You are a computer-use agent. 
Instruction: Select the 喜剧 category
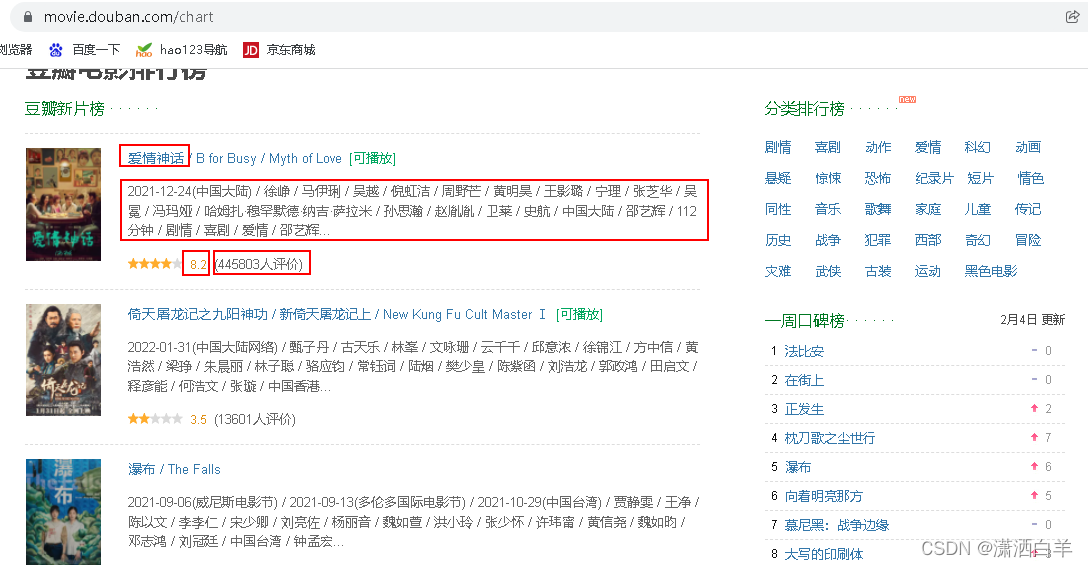pyautogui.click(x=828, y=147)
